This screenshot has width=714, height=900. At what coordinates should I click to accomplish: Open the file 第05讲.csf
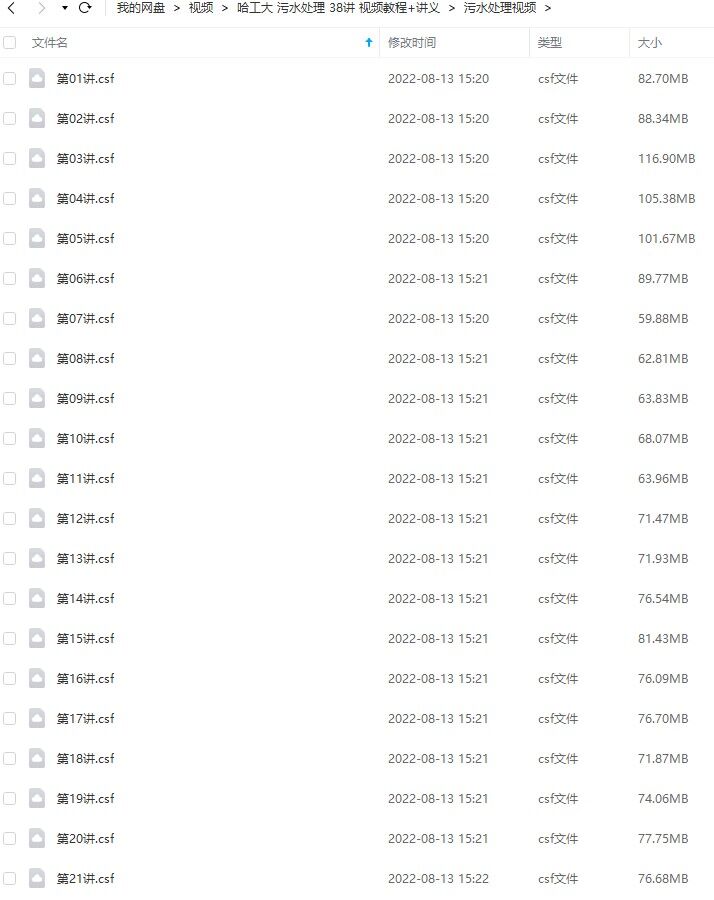tap(86, 238)
